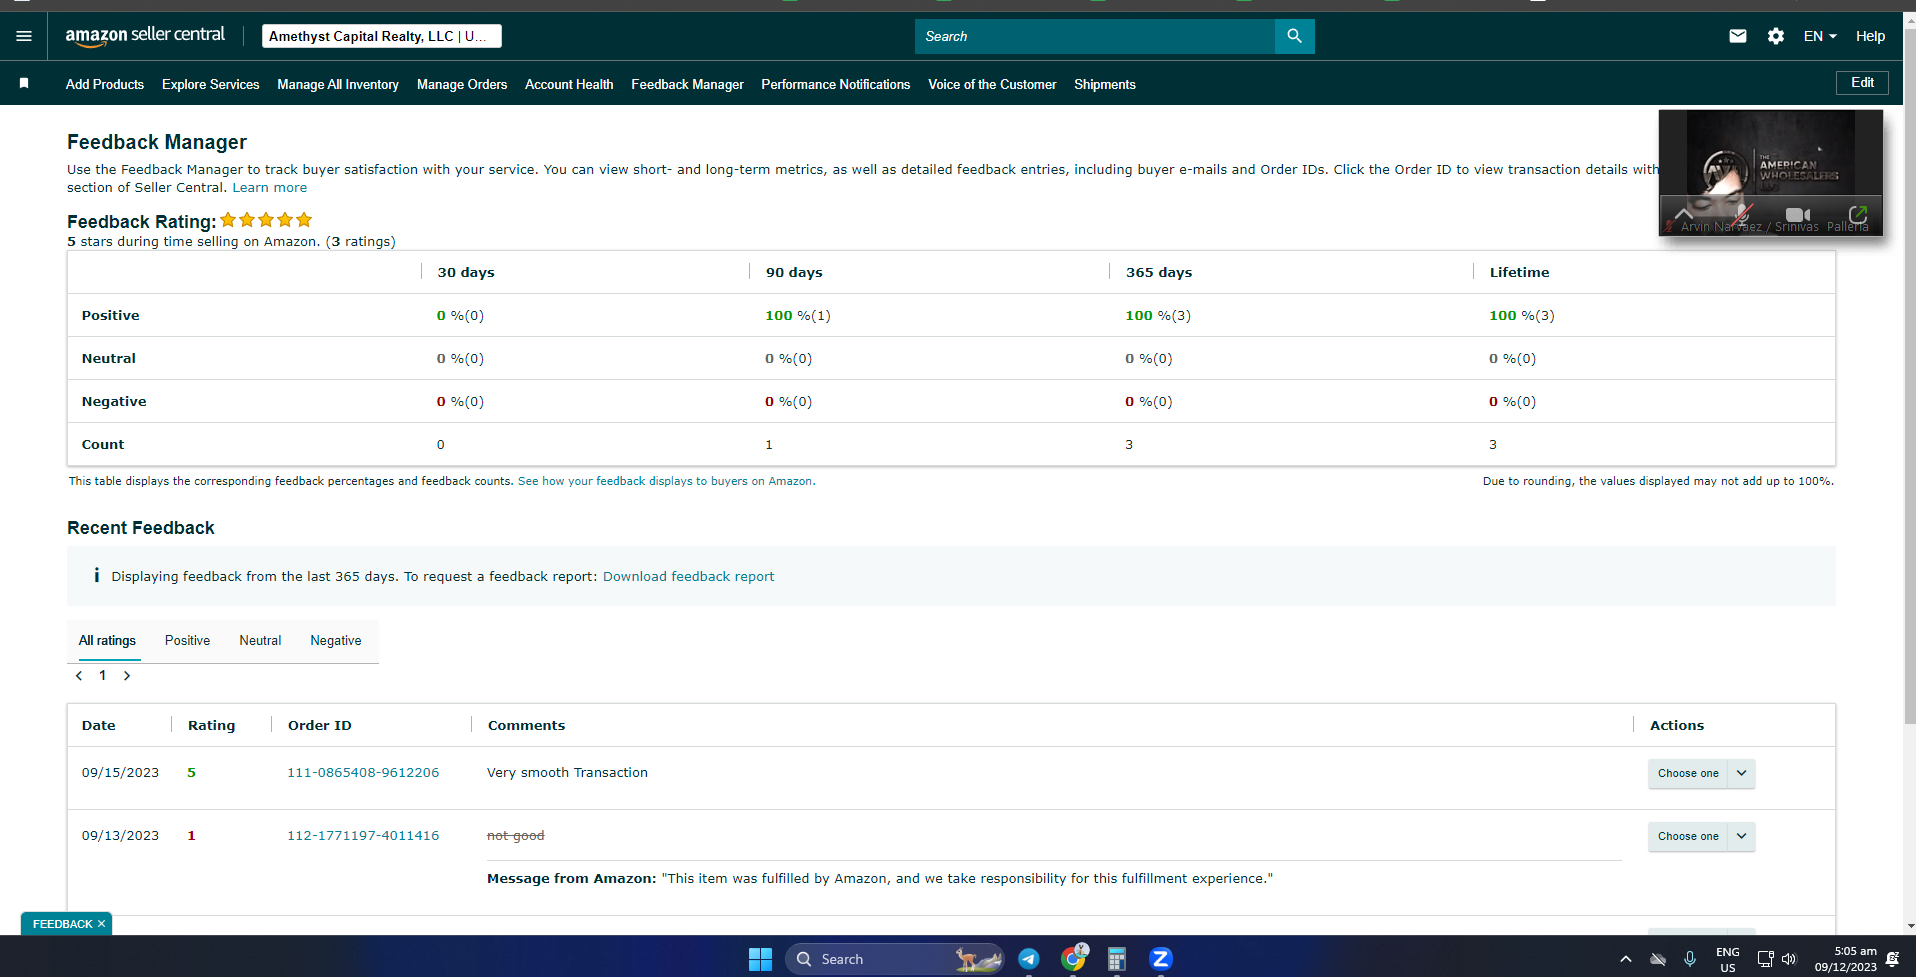Screen dimensions: 1916x977
Task: Click the Edit button for nav bookmarks
Action: [x=1862, y=83]
